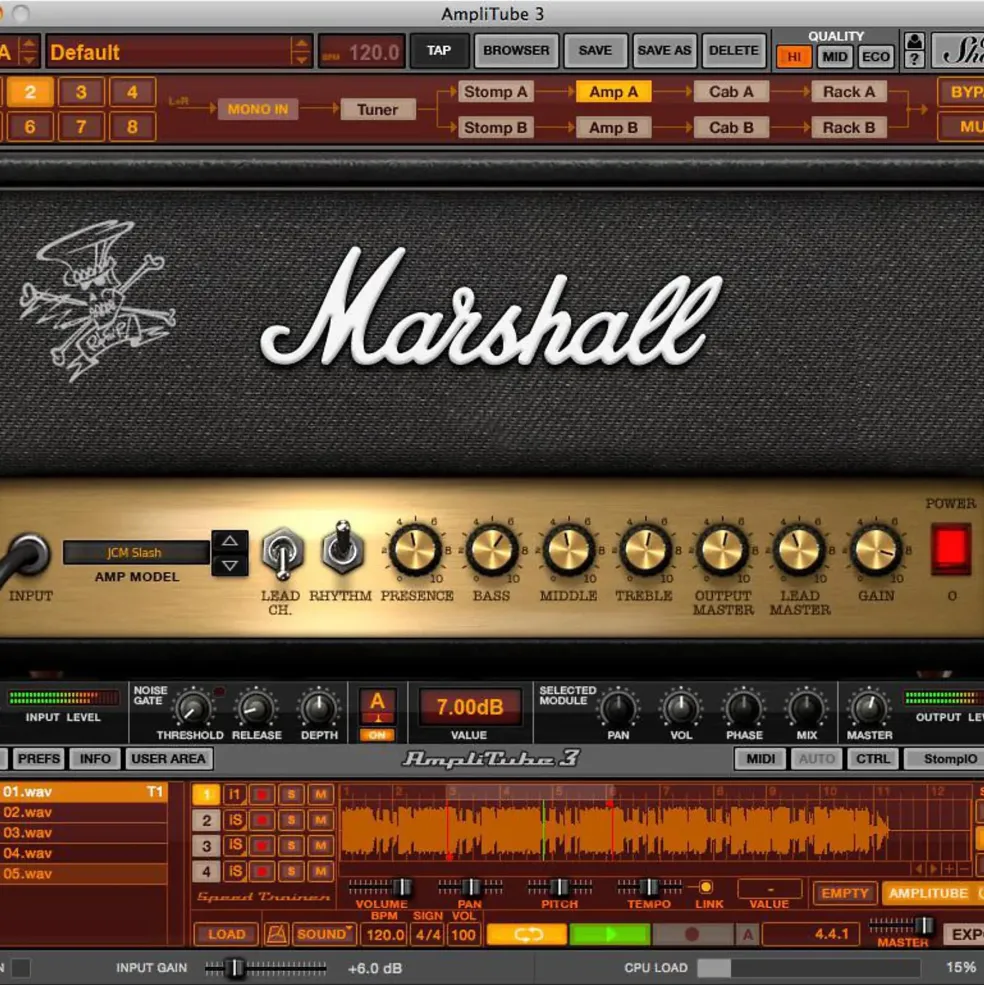This screenshot has height=985, width=984.
Task: Open the SOUND dropdown in the transport
Action: point(324,934)
